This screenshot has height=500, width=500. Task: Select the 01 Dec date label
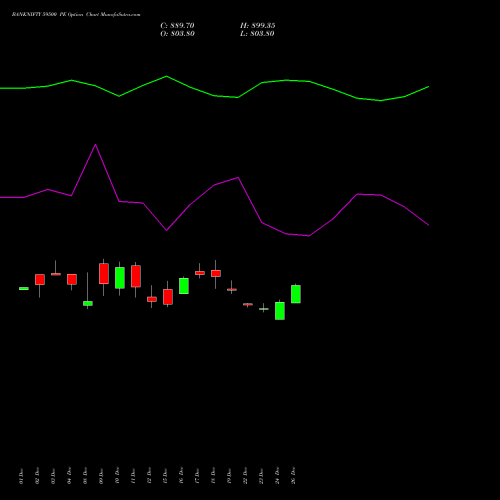point(21,476)
